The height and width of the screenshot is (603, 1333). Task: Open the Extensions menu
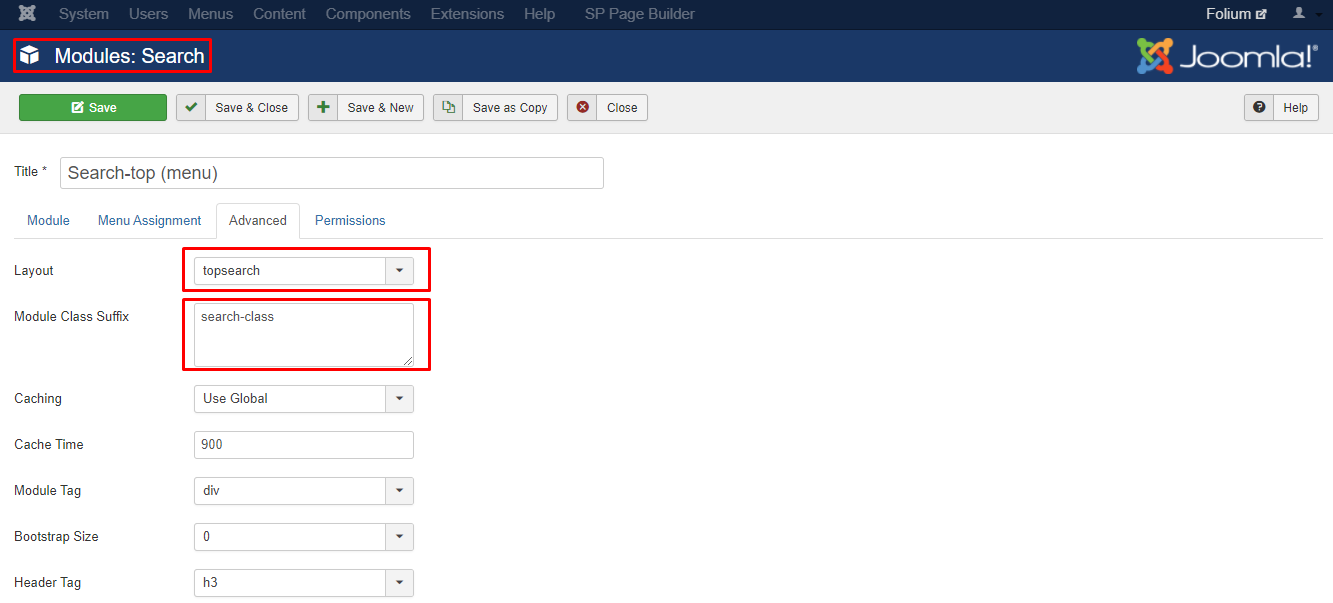pyautogui.click(x=467, y=14)
